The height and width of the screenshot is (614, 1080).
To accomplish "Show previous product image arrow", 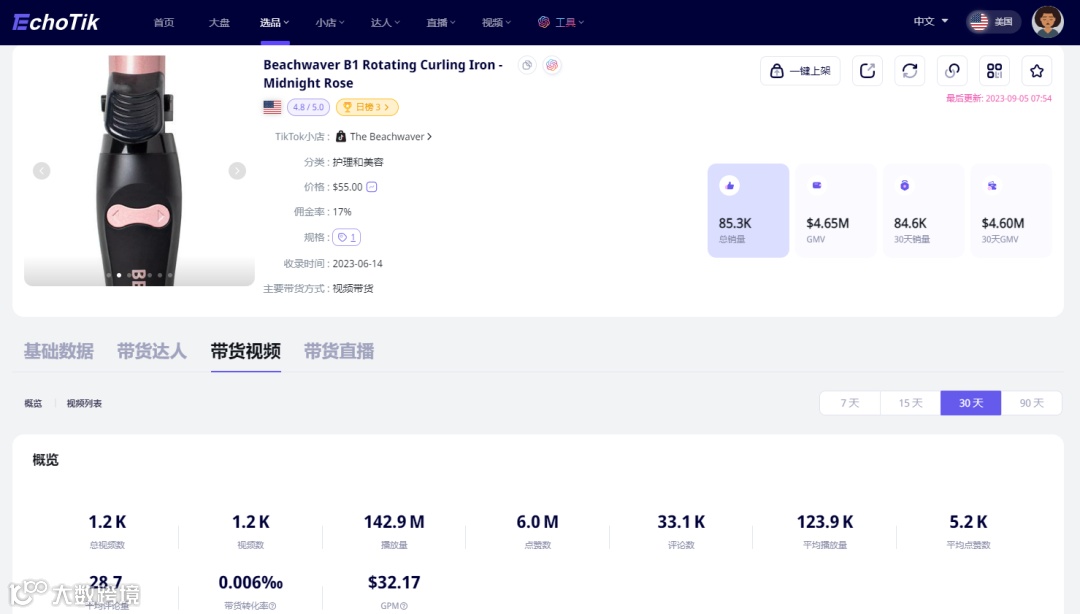I will point(41,171).
